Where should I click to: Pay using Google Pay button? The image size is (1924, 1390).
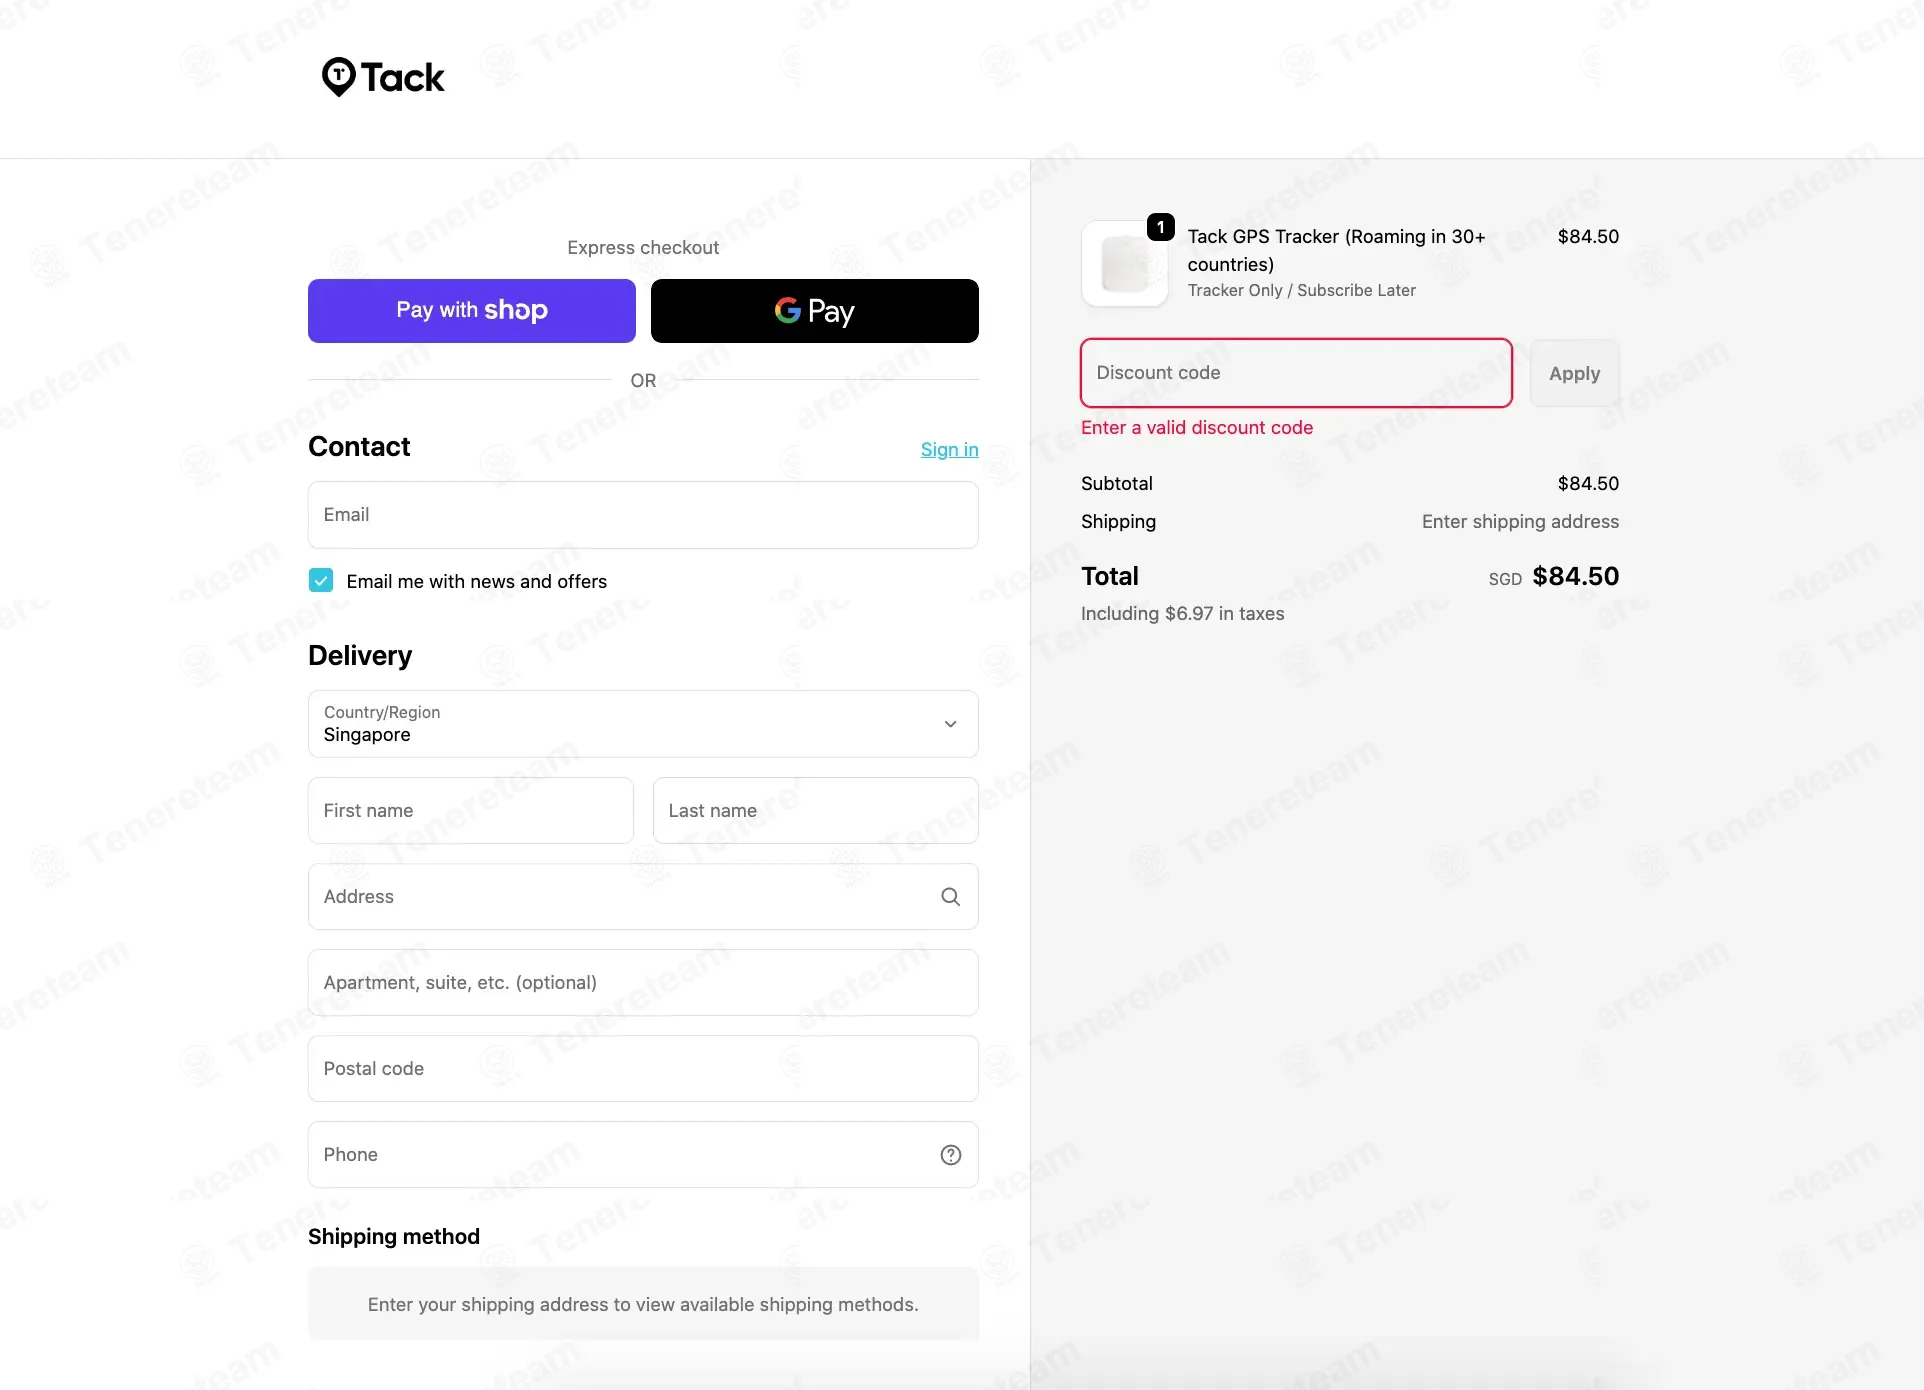pos(814,311)
